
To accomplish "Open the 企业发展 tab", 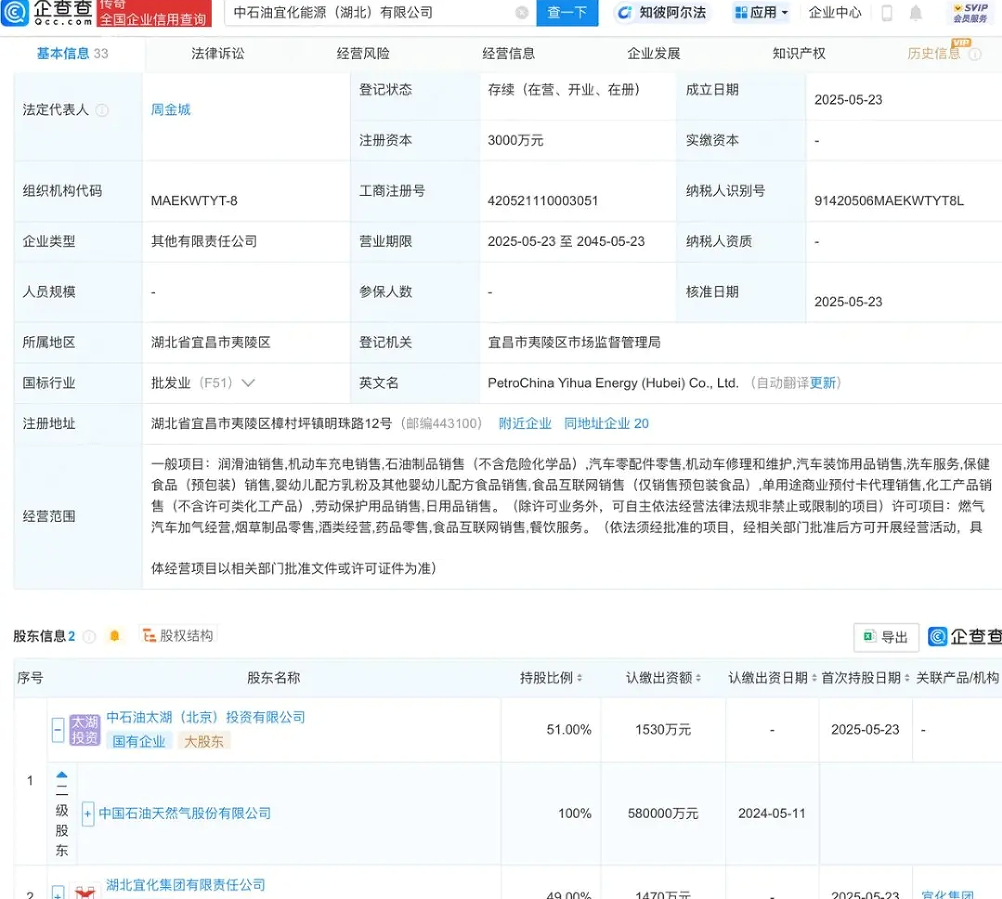I will [x=653, y=54].
